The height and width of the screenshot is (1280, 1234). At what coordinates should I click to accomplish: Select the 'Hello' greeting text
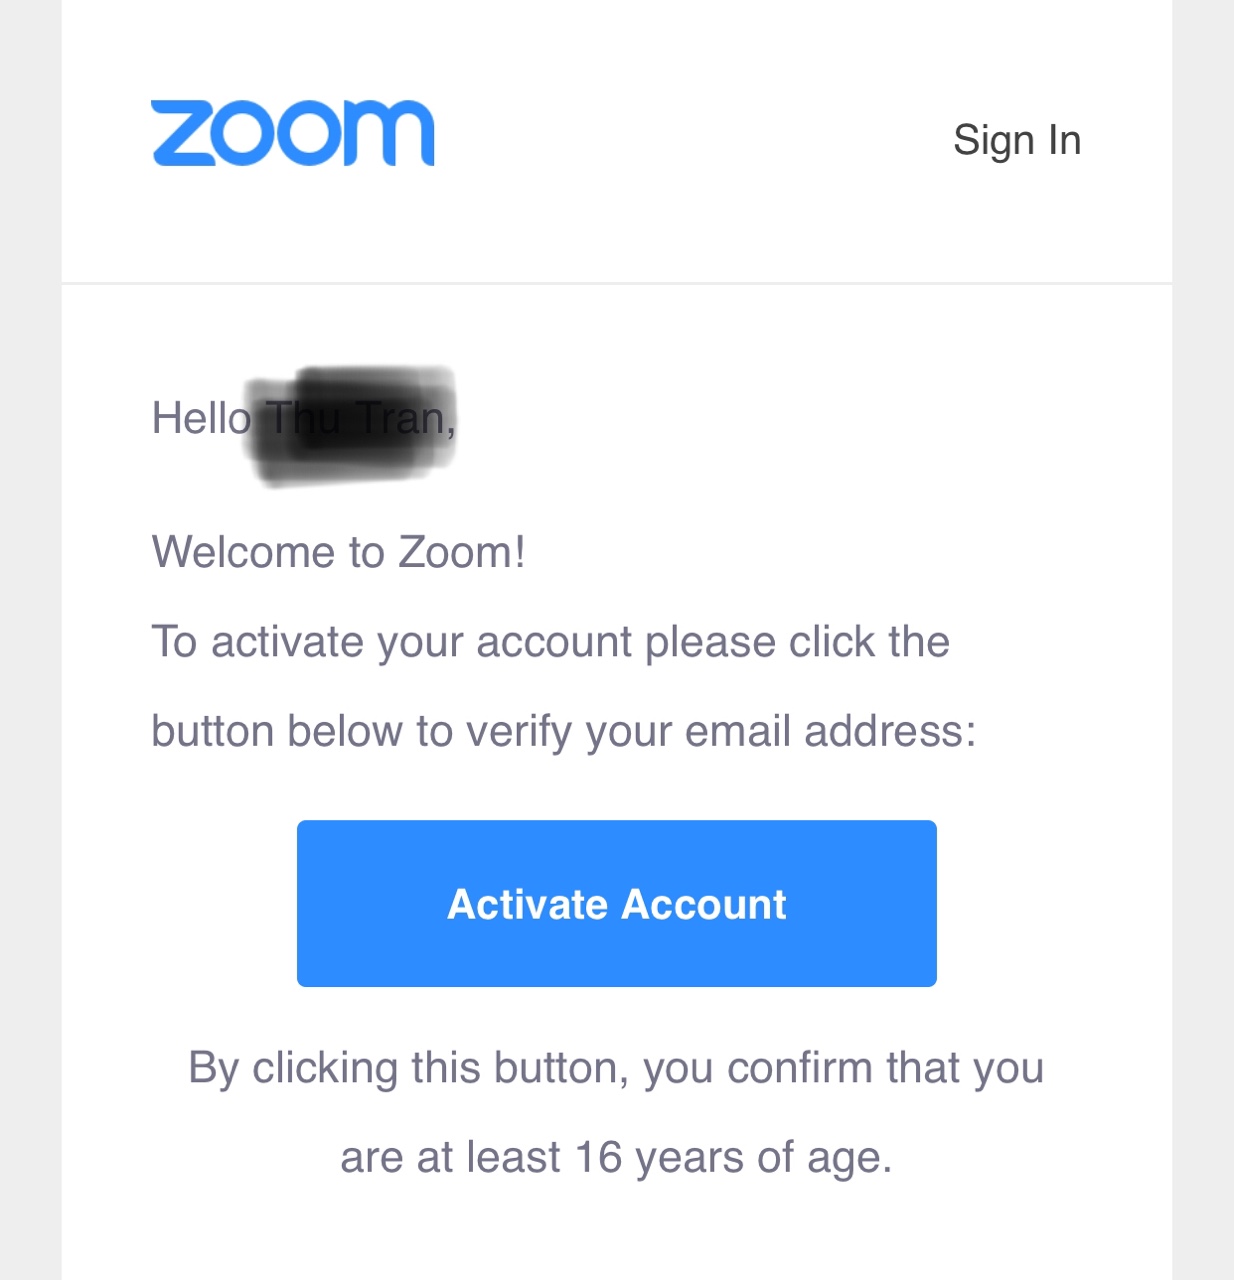point(201,418)
